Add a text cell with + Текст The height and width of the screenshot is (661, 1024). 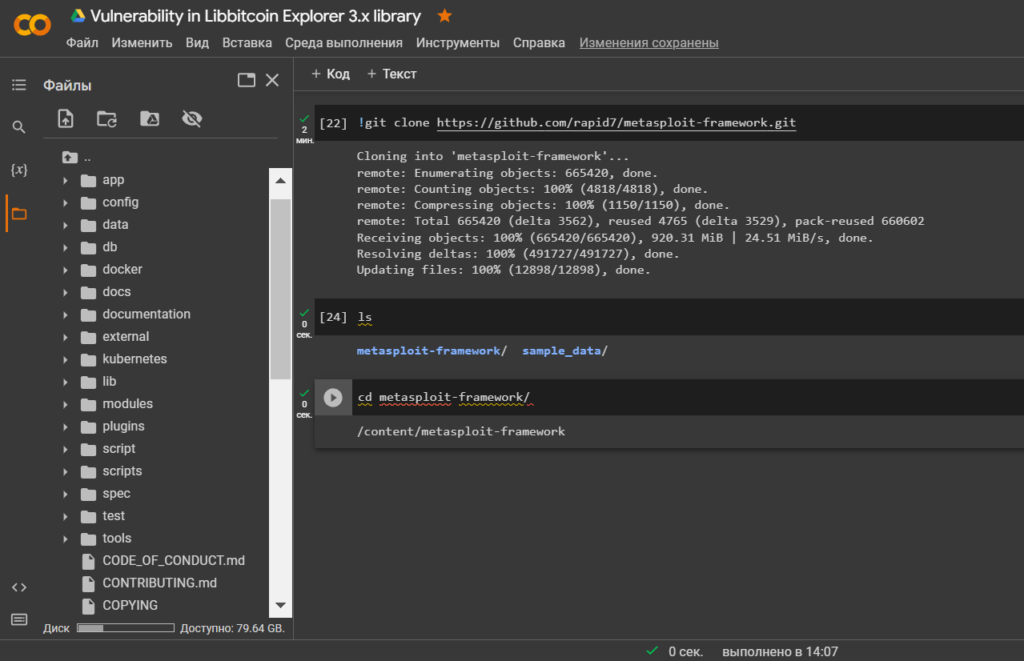point(392,74)
